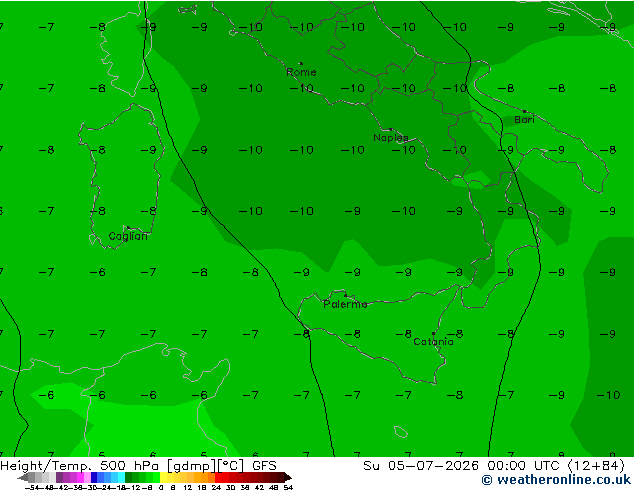Image resolution: width=634 pixels, height=490 pixels.
Task: Click the Cagliari city label
Action: click(128, 236)
